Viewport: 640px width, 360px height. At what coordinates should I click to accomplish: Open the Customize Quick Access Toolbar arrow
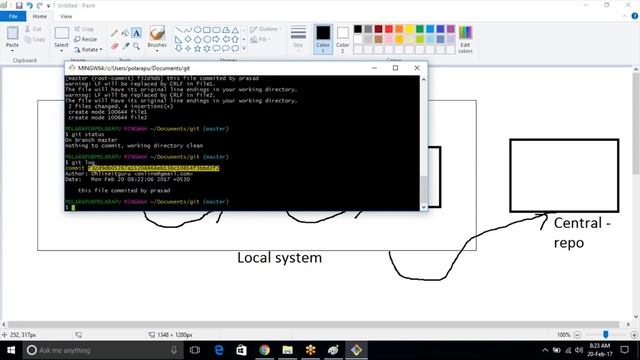pyautogui.click(x=49, y=6)
